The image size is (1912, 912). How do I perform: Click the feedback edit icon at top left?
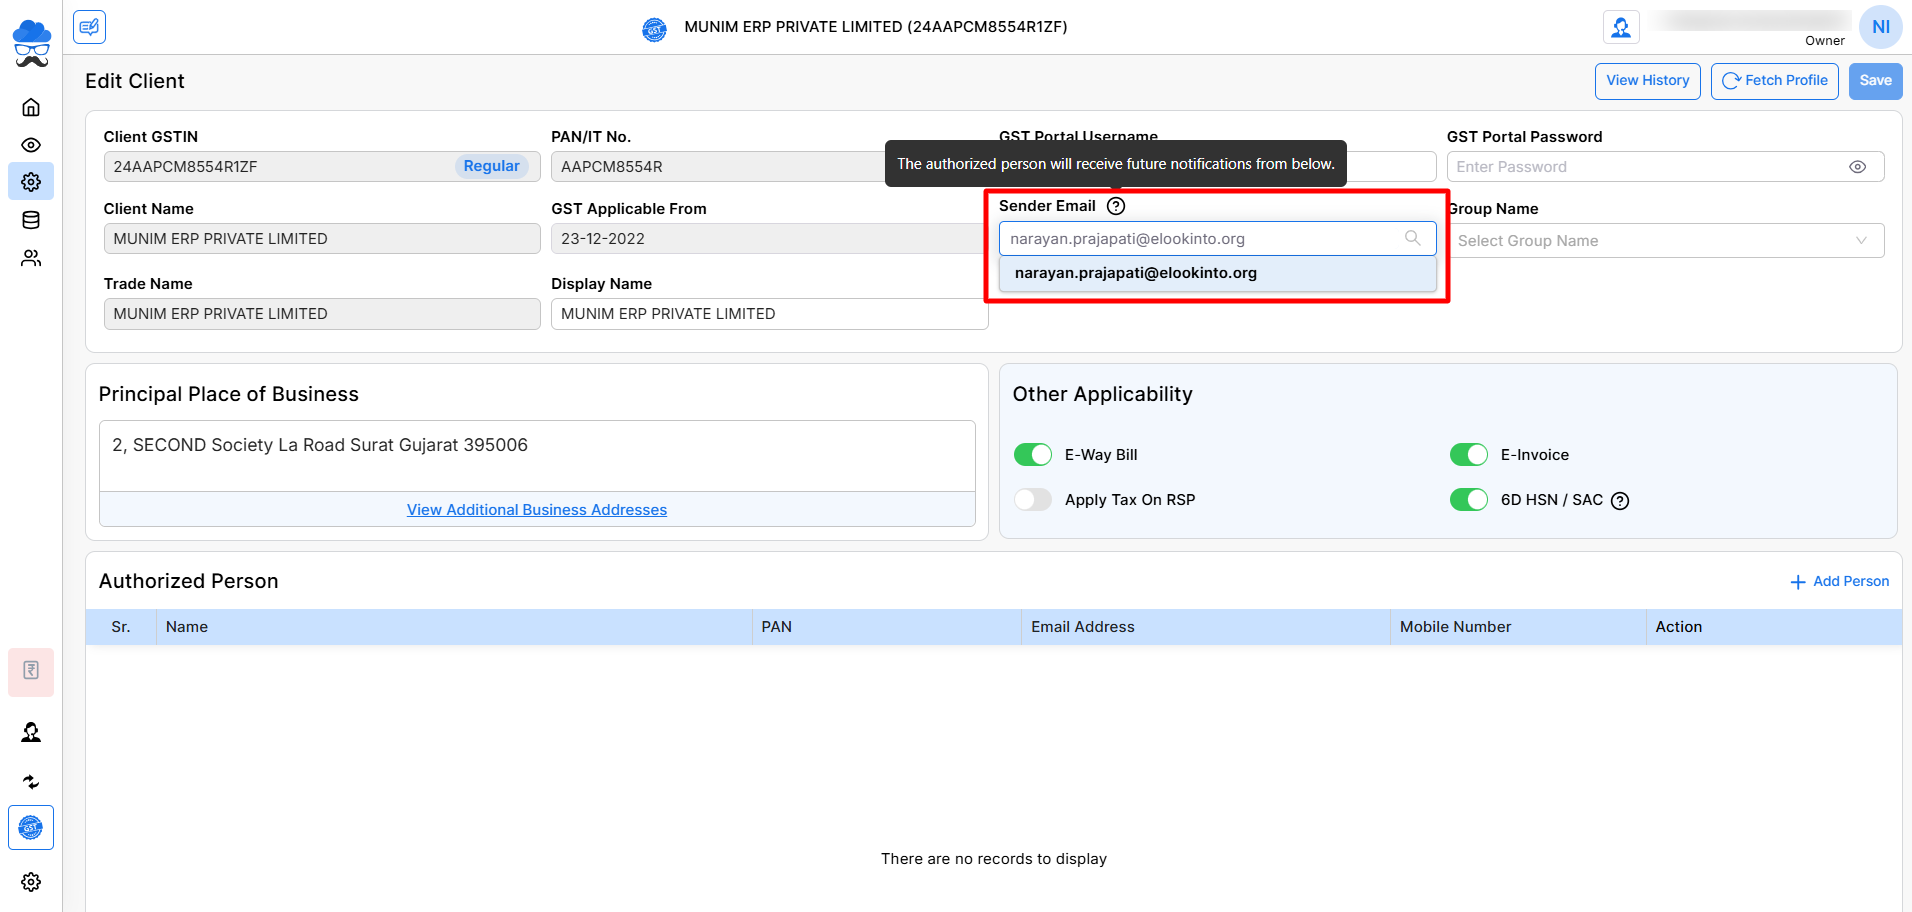coord(90,27)
